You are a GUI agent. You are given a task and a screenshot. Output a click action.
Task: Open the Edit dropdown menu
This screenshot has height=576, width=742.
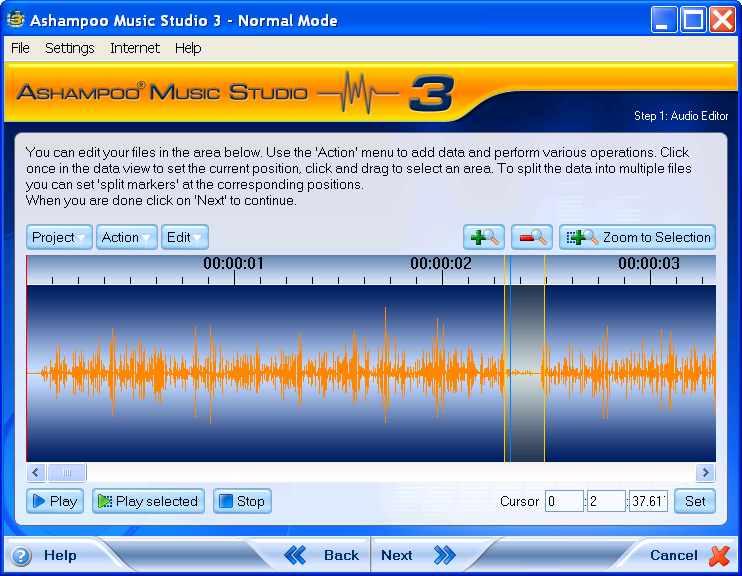click(185, 237)
